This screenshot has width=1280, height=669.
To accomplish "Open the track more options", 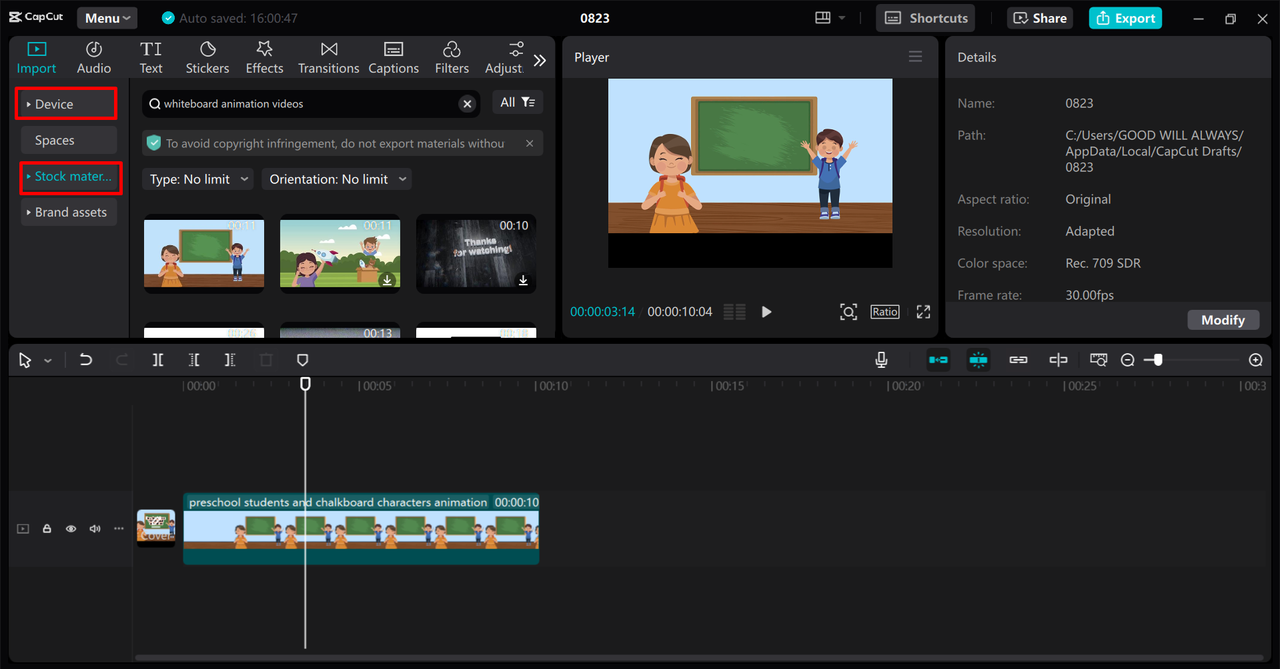I will (119, 529).
